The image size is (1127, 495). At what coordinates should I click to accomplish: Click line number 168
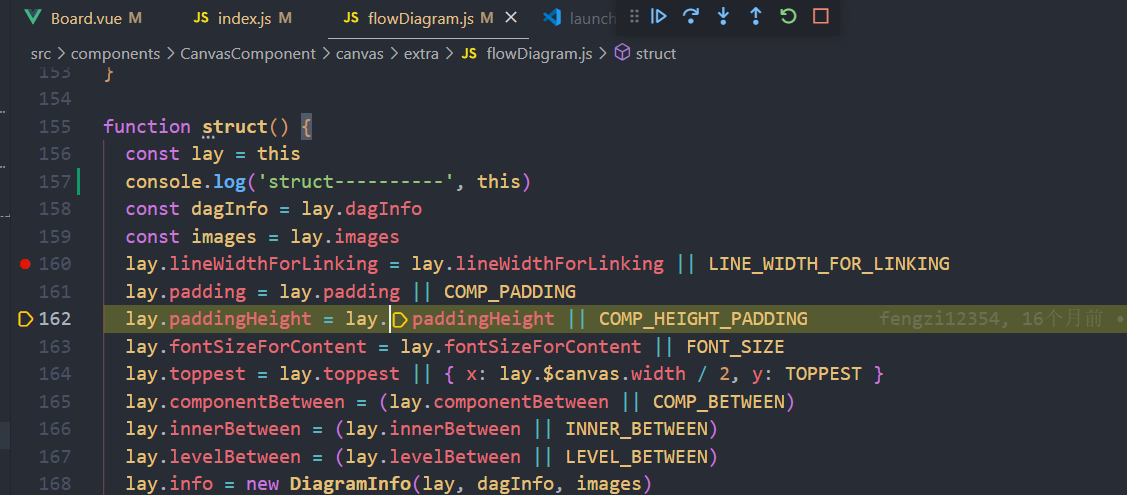(55, 484)
